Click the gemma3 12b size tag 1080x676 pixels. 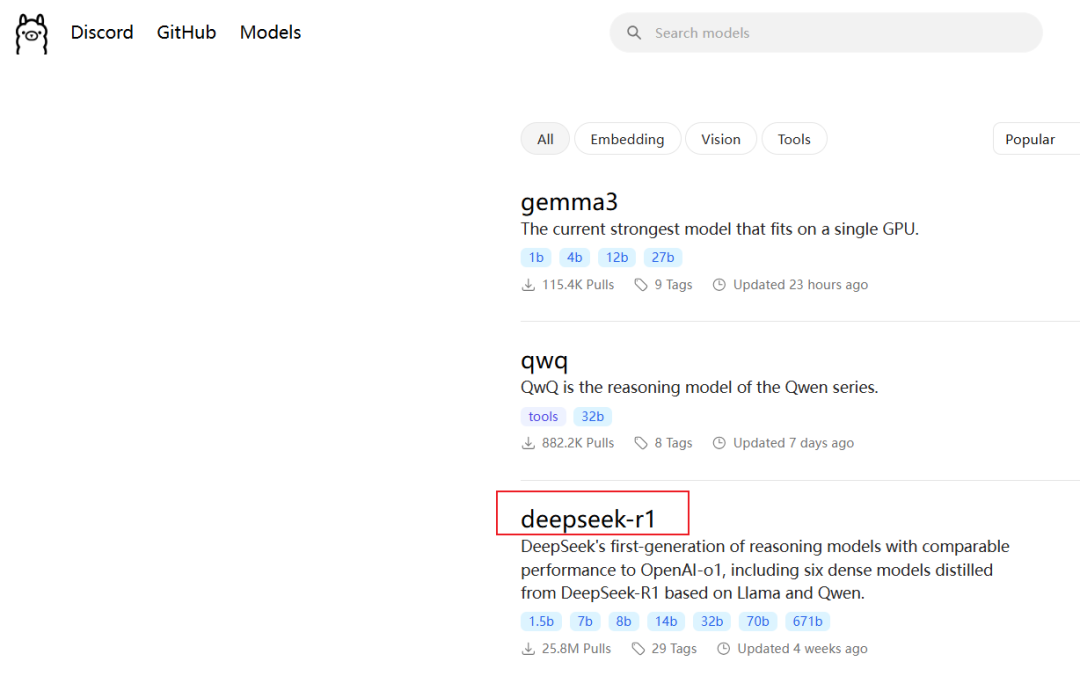tap(616, 257)
